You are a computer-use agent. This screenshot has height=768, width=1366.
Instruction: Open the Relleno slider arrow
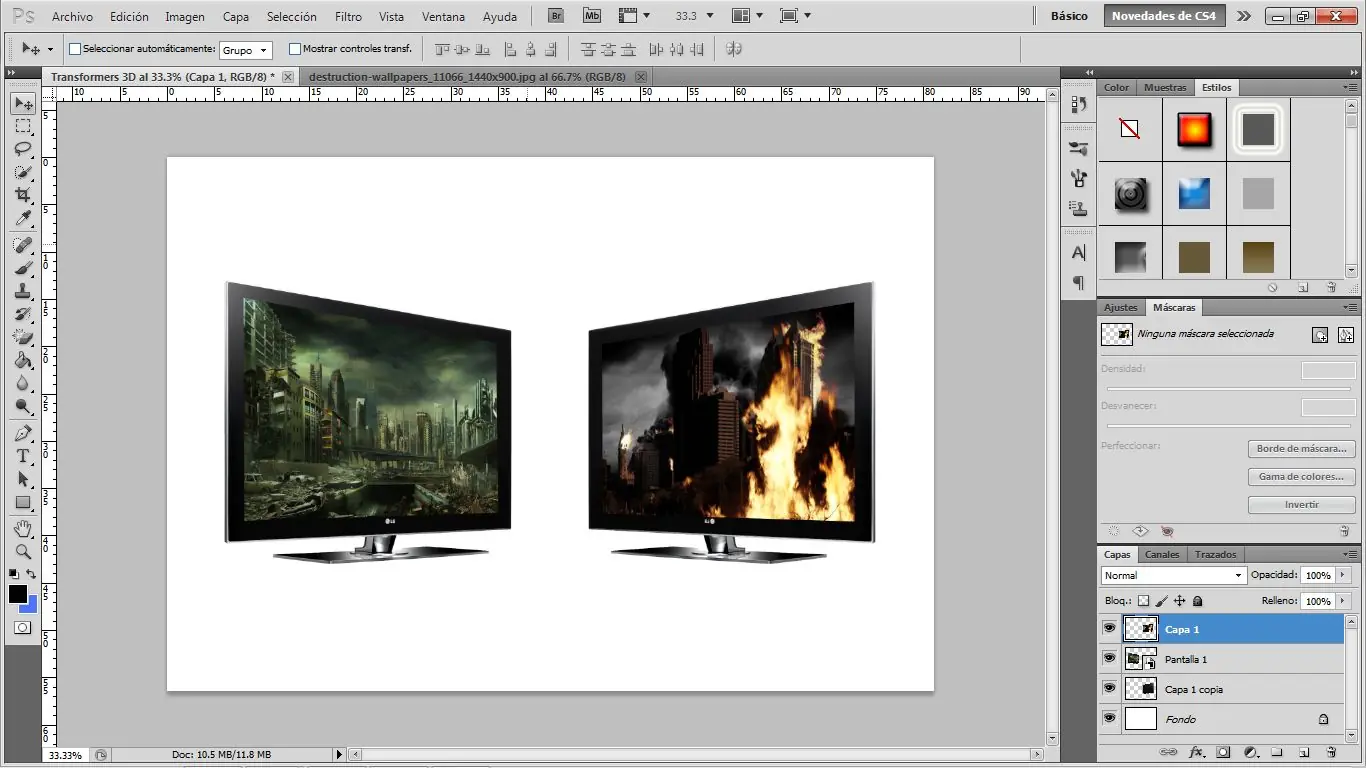pyautogui.click(x=1343, y=601)
